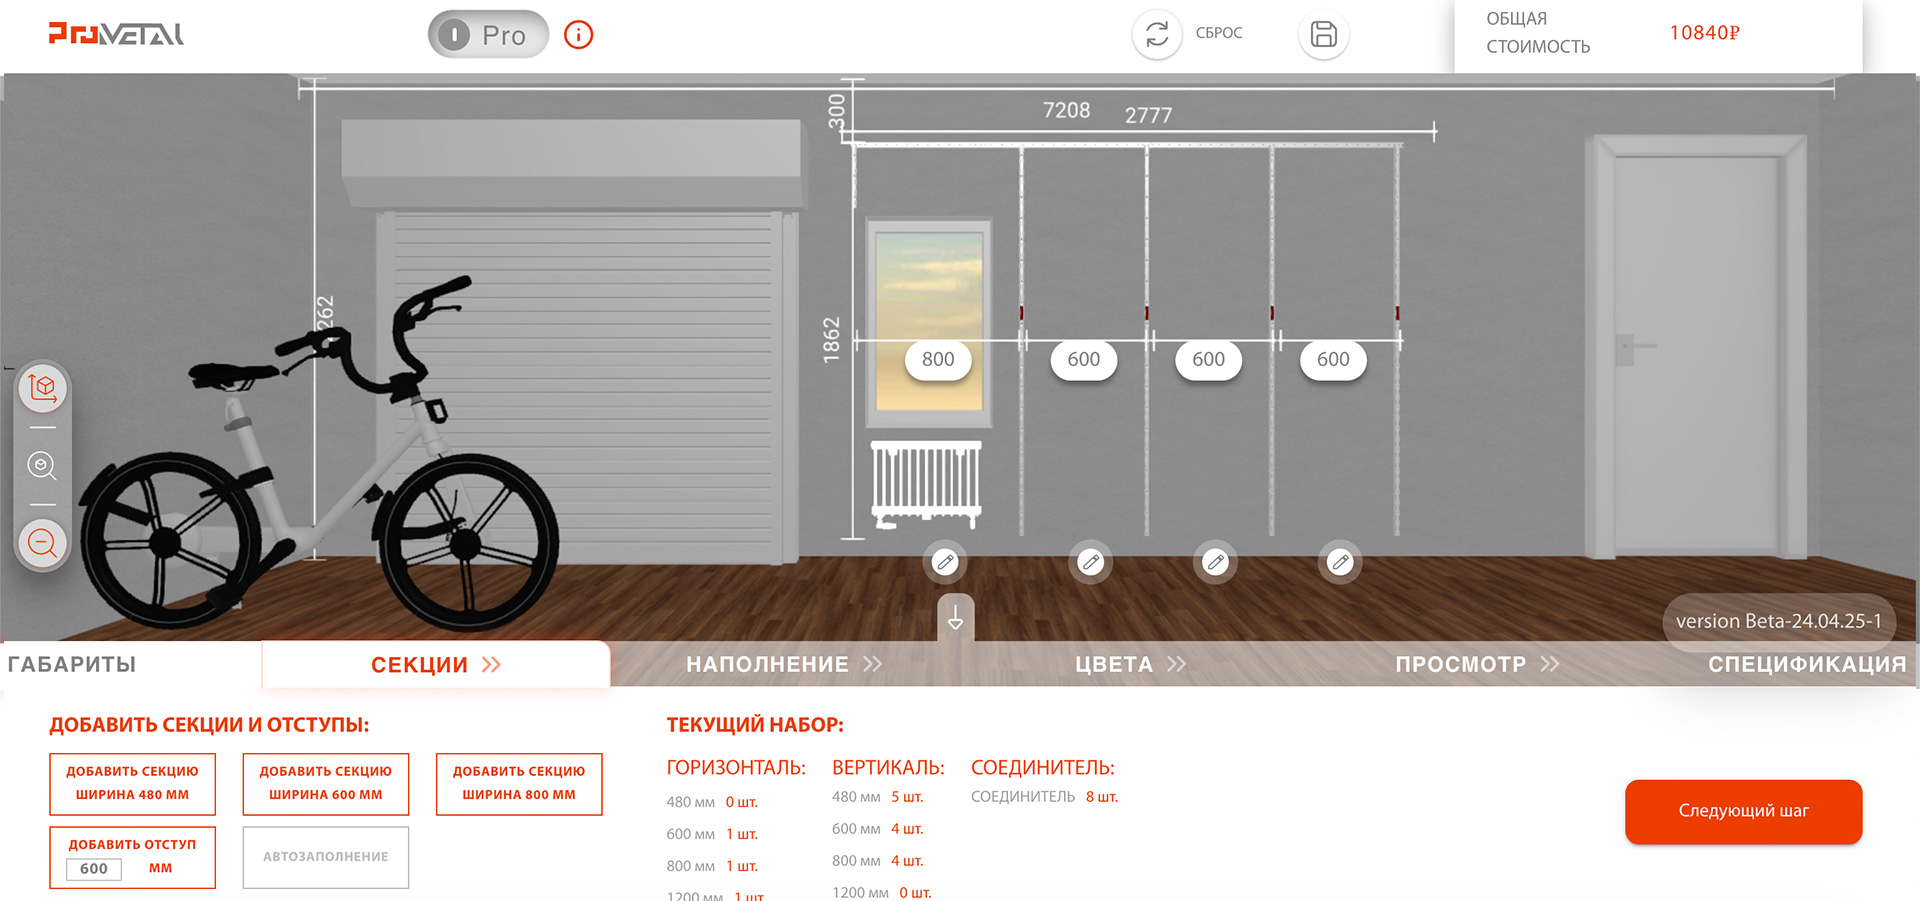Screen dimensions: 1920x901
Task: Open the red info icon
Action: pyautogui.click(x=578, y=35)
